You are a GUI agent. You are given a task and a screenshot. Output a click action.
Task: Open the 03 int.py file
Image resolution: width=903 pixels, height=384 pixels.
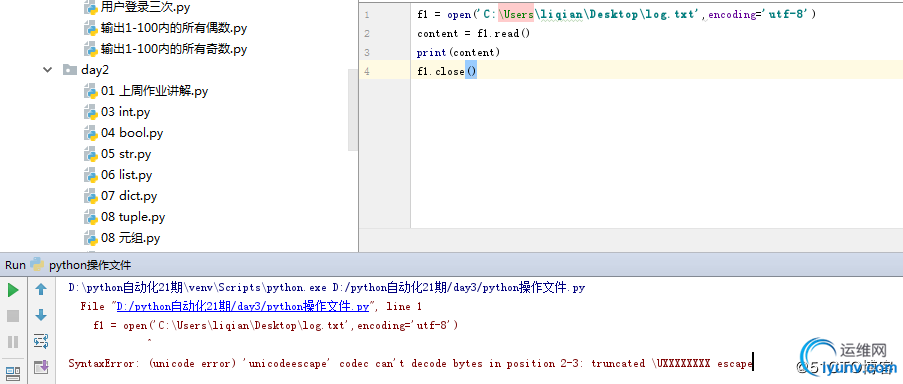click(126, 112)
